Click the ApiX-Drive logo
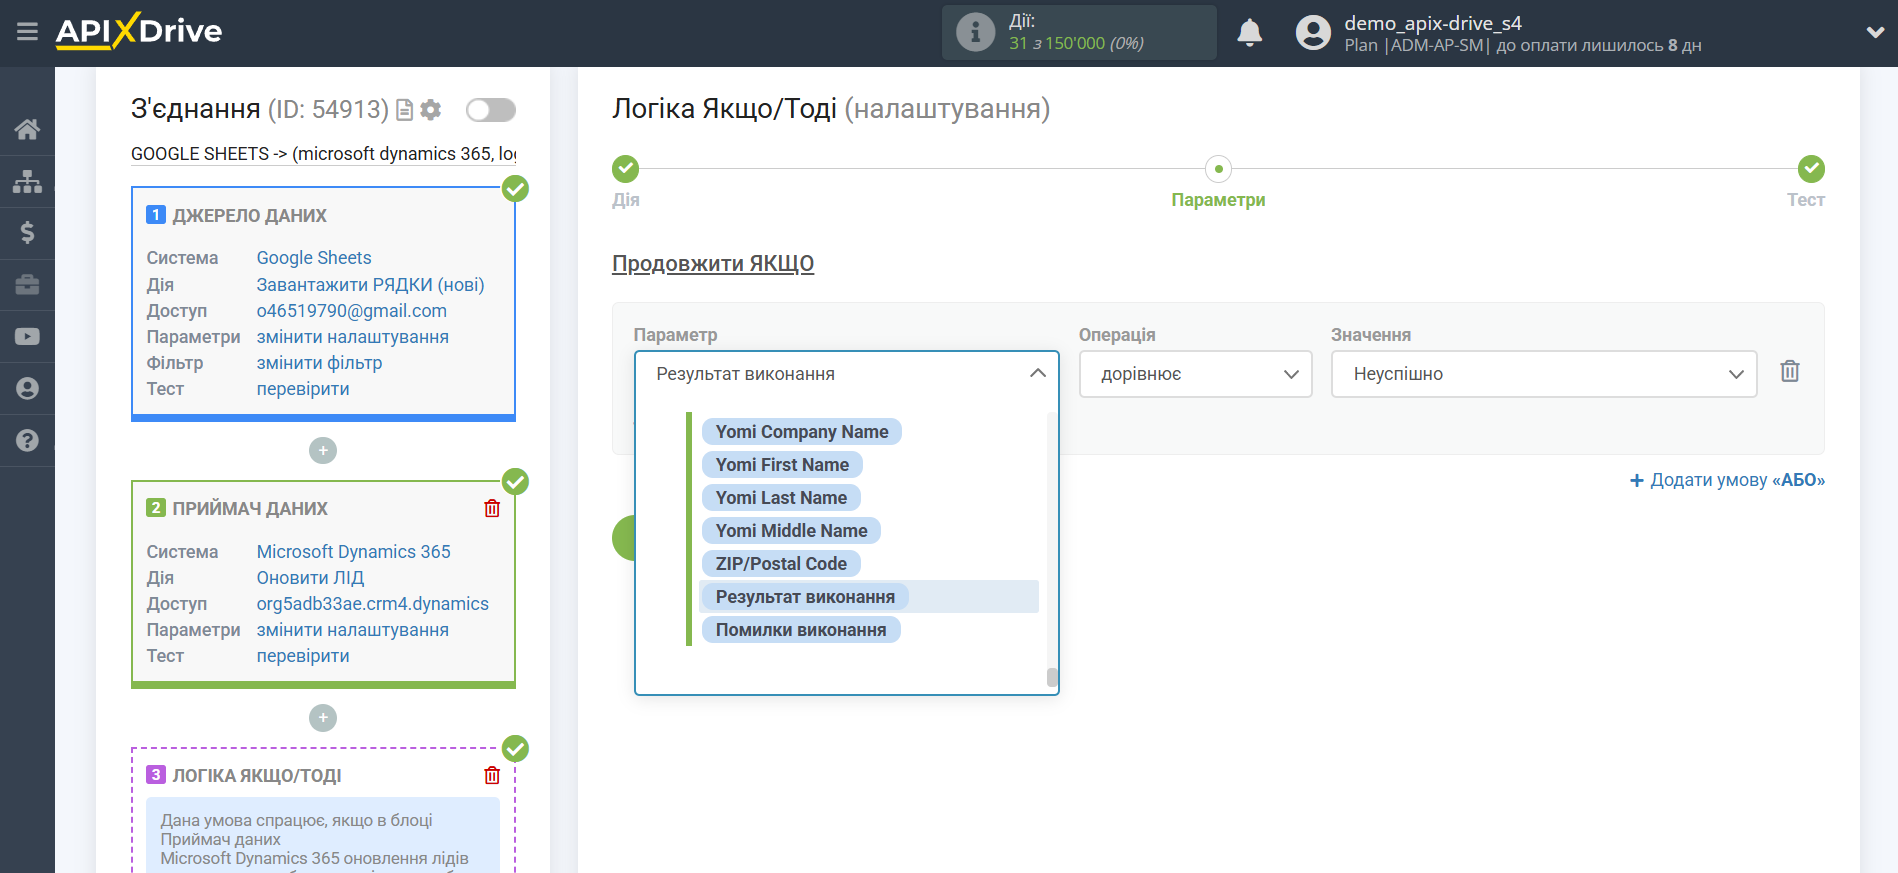 [x=139, y=31]
